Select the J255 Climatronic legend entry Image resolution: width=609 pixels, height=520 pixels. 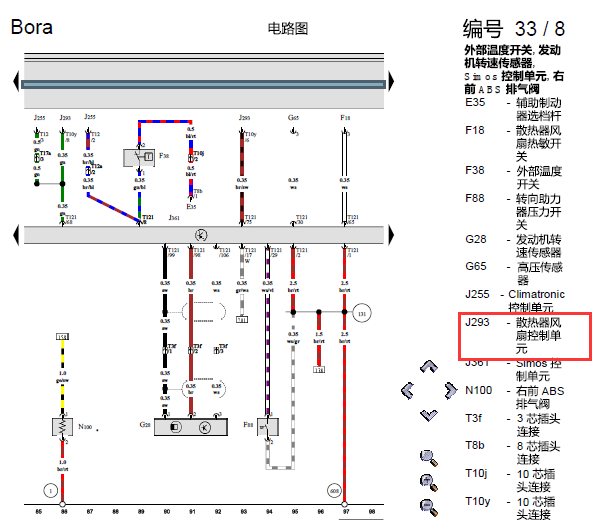(515, 301)
